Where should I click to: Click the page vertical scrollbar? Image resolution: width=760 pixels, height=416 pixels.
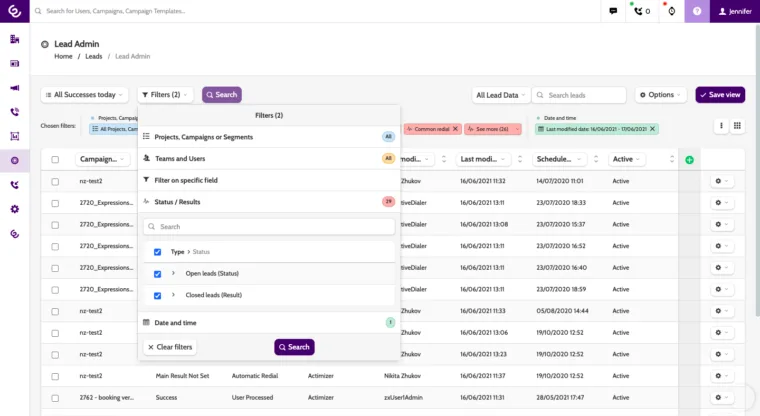[x=757, y=170]
